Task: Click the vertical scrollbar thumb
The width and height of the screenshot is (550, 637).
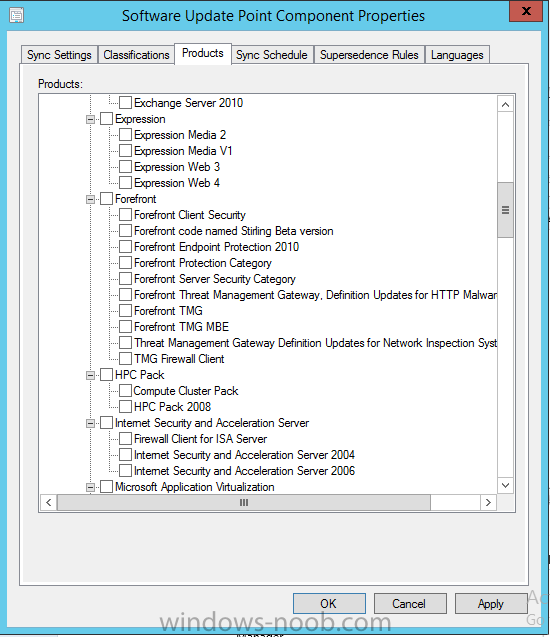Action: click(505, 210)
